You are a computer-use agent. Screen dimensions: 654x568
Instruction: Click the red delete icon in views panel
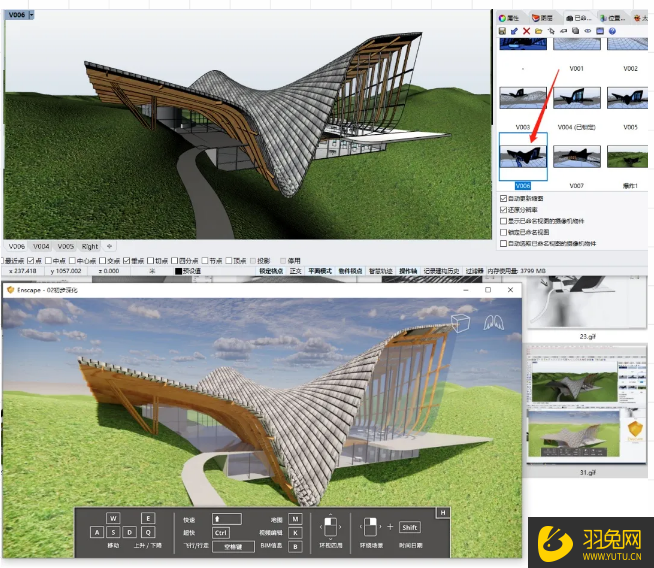526,31
